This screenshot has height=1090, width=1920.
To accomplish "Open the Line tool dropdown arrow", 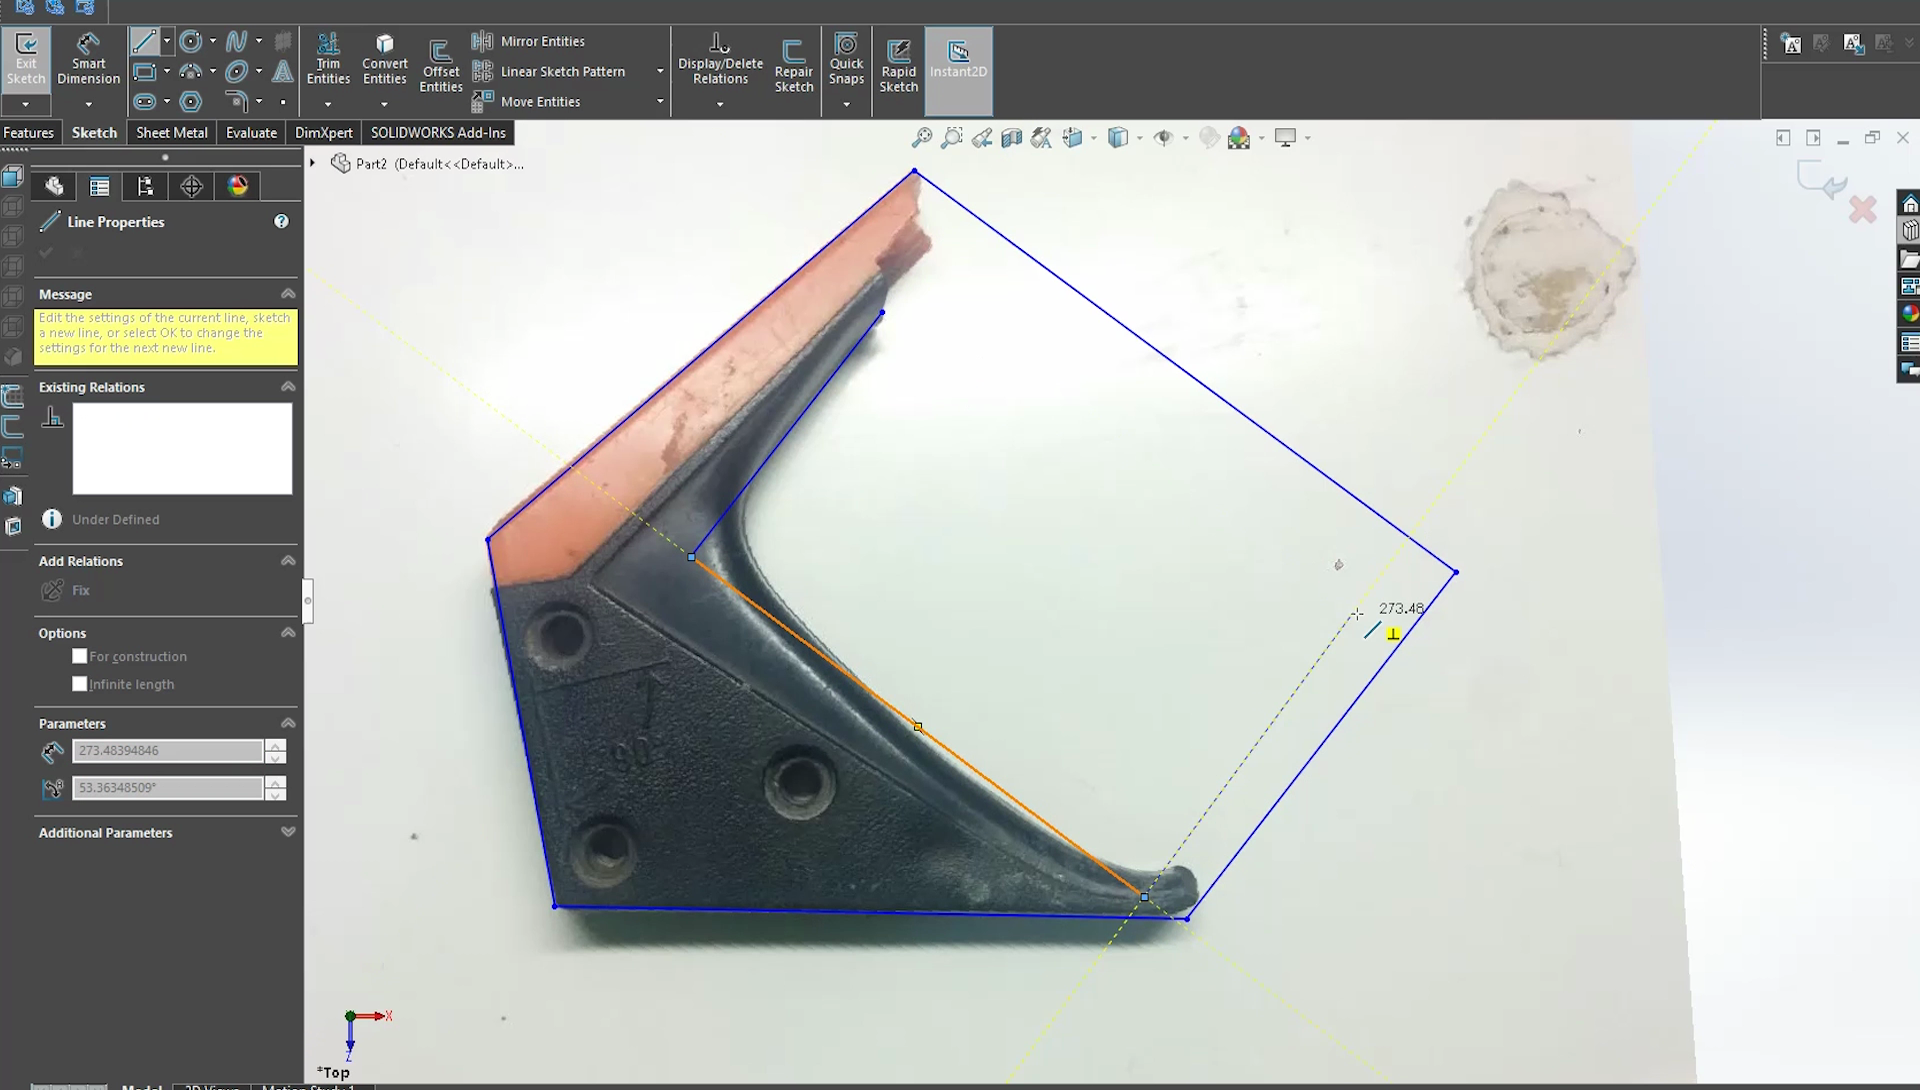I will [167, 41].
